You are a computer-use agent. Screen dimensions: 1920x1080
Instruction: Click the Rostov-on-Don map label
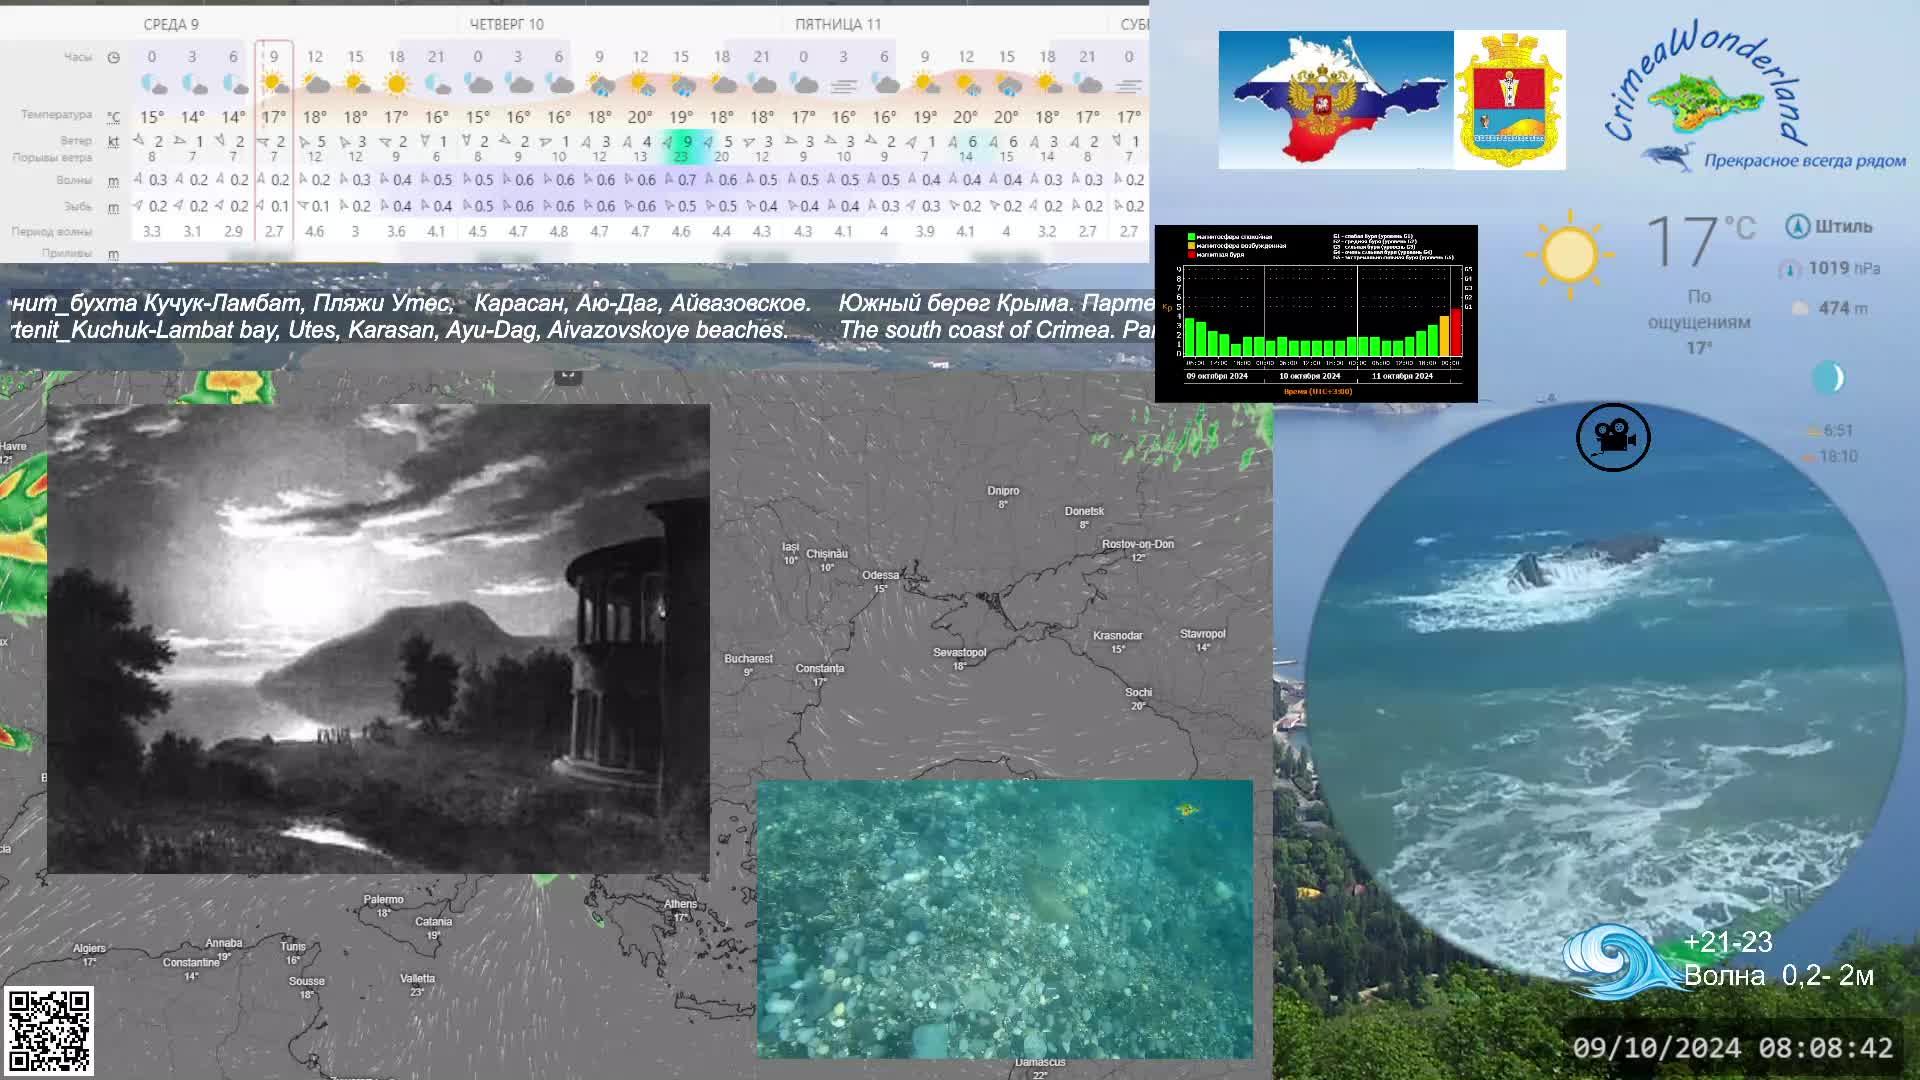(1138, 544)
